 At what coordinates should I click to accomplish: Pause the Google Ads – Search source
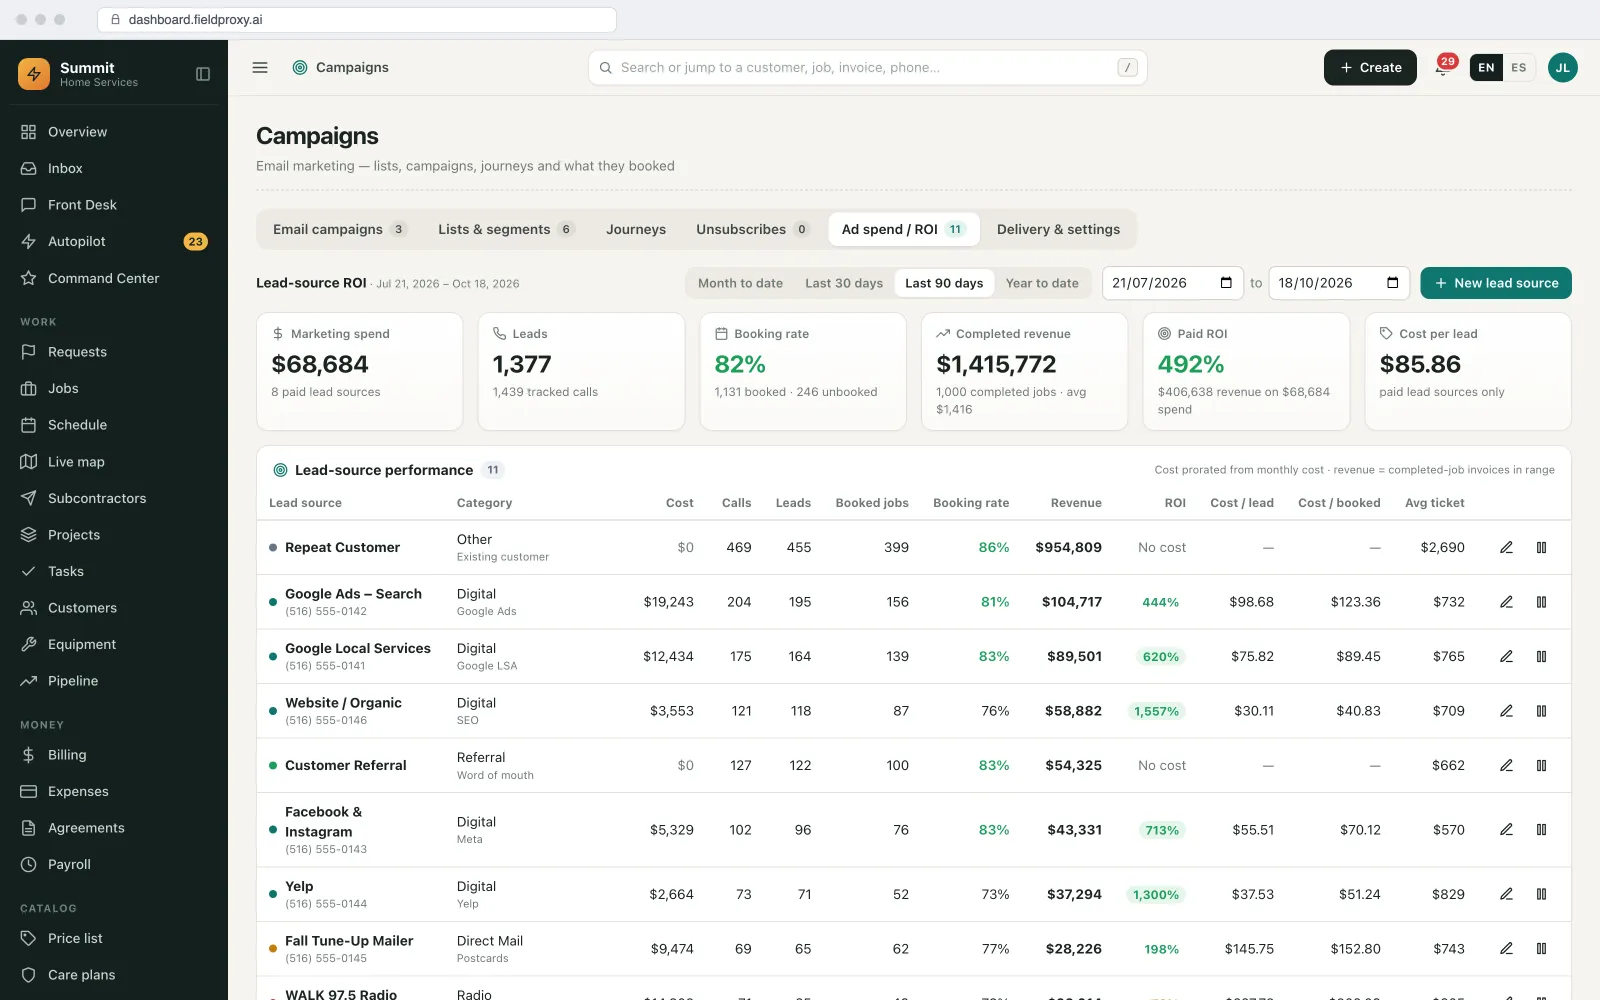click(x=1541, y=602)
